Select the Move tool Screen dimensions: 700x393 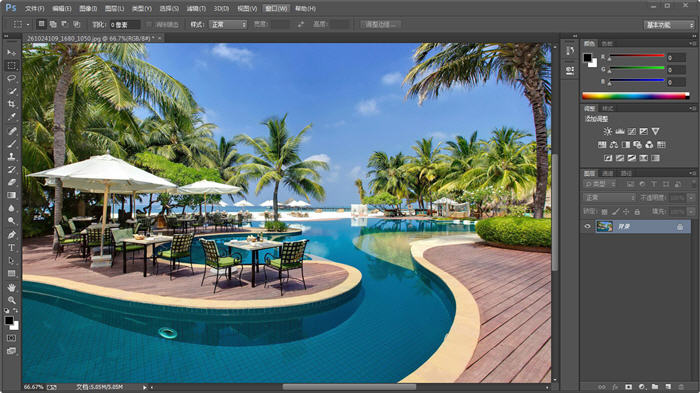pos(12,53)
